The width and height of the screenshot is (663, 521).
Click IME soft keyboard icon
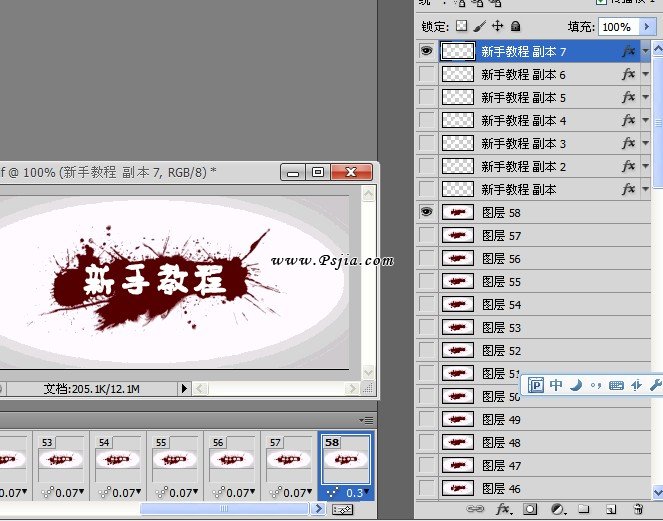pyautogui.click(x=616, y=385)
